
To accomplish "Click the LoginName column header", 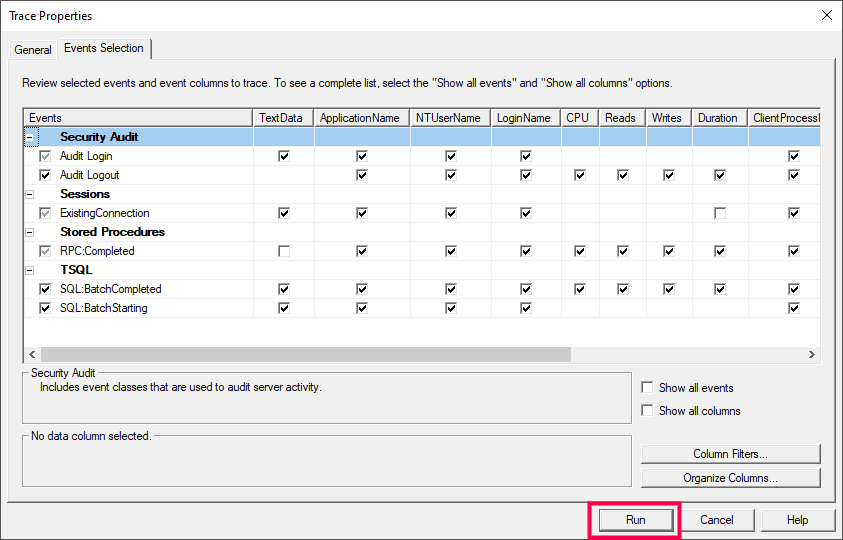I will 526,118.
